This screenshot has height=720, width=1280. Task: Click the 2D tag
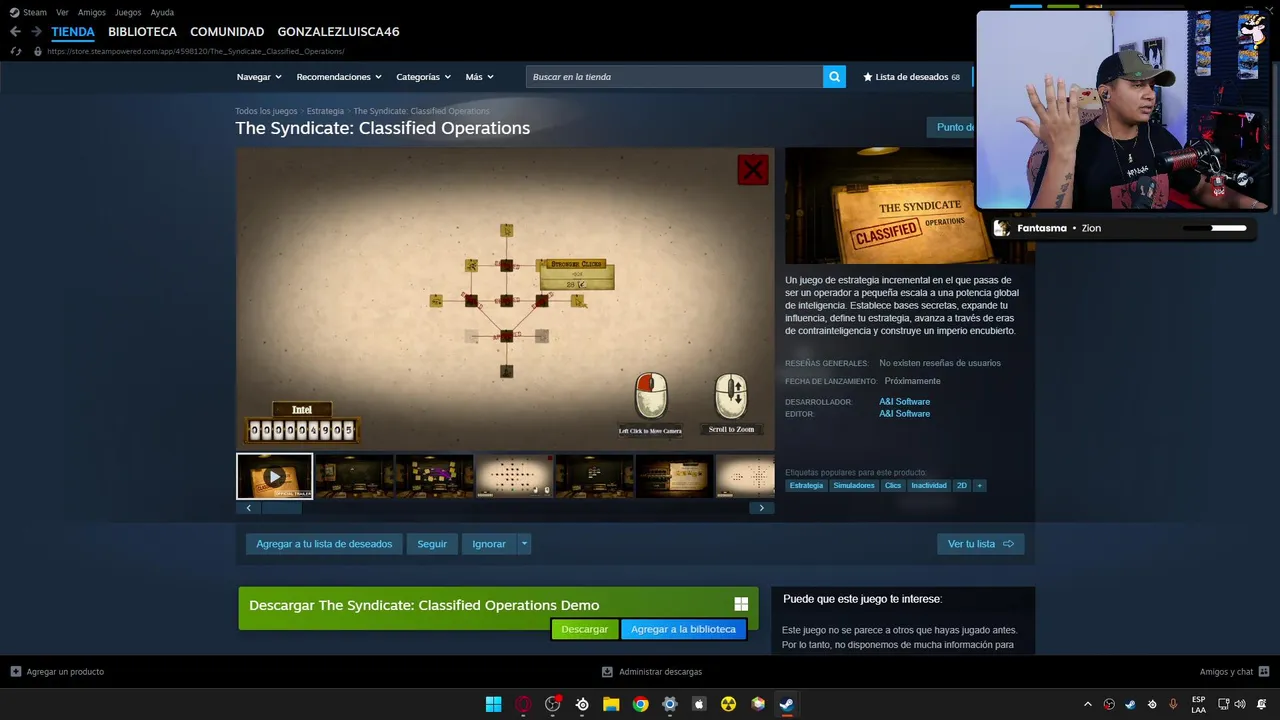962,486
